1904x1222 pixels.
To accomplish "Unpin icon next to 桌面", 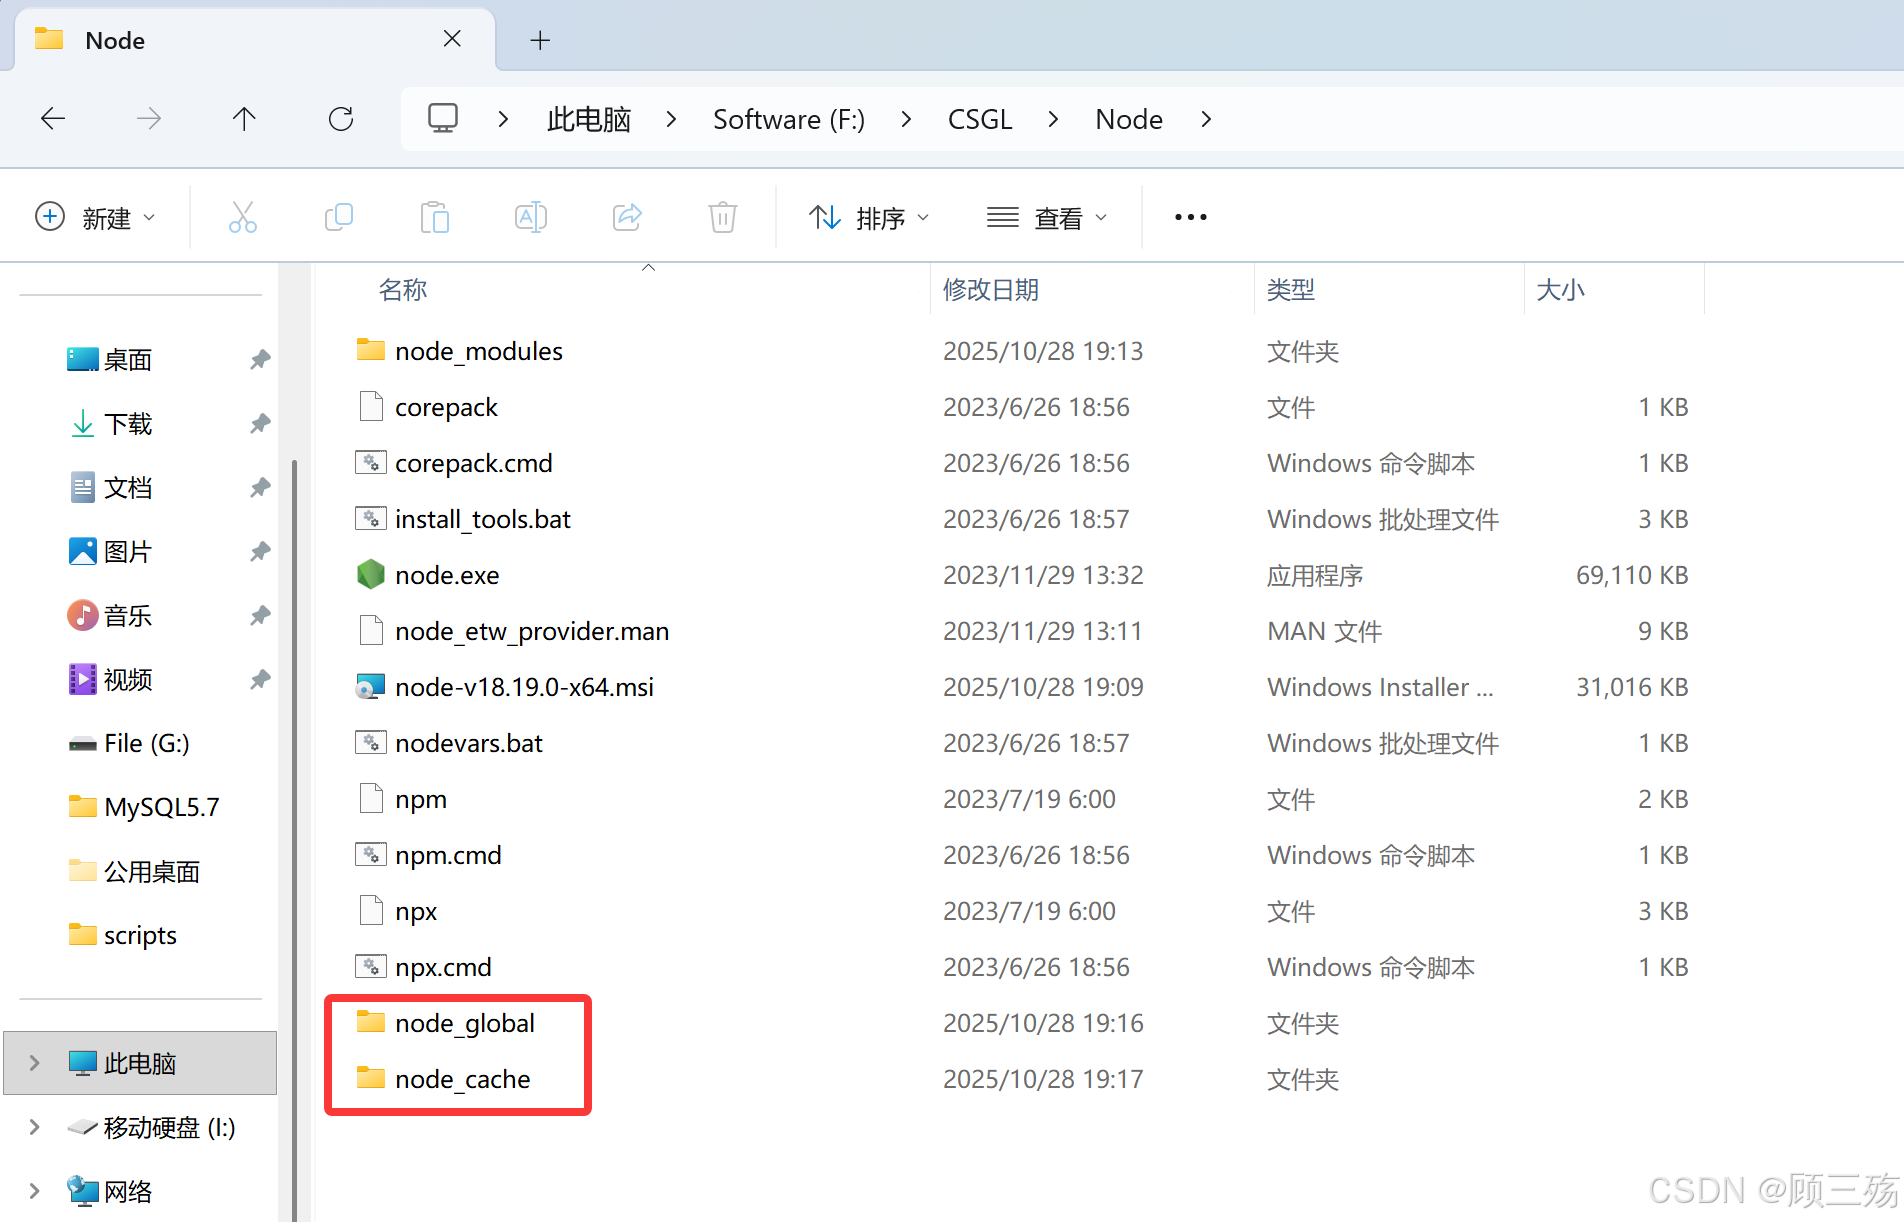I will [x=260, y=360].
